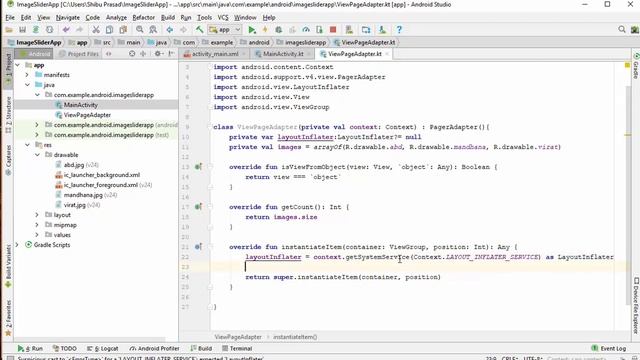640x360 pixels.
Task: Click the Sync project toolbar icon
Action: point(36,30)
